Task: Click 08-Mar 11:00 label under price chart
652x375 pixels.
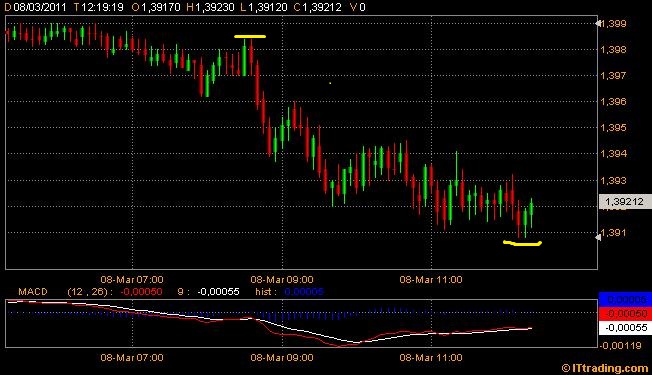Action: tap(431, 280)
